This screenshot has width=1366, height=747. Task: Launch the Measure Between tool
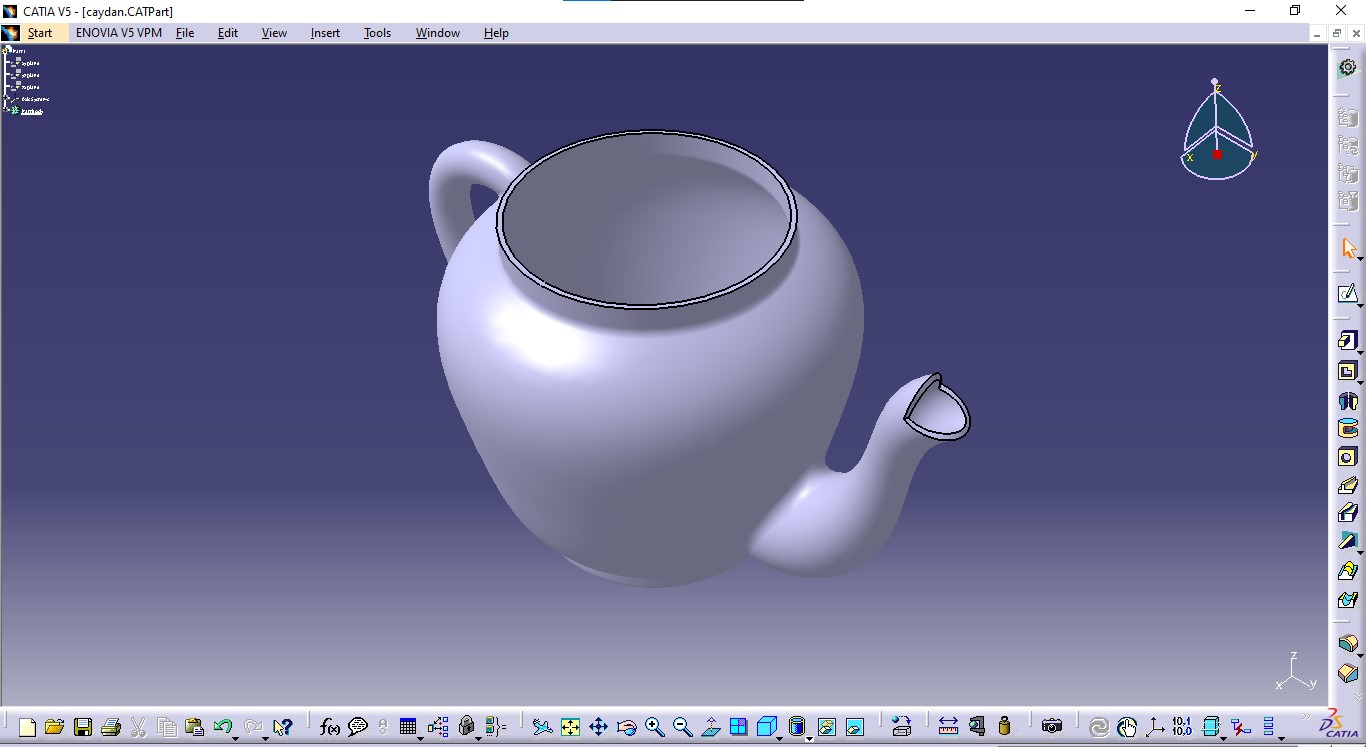click(948, 727)
